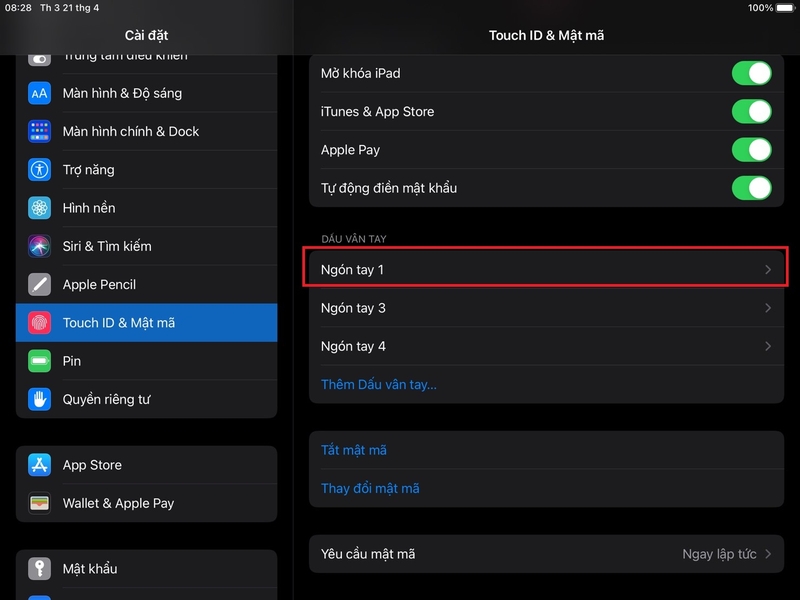Open Apple Pencil settings
Image resolution: width=800 pixels, height=600 pixels.
click(146, 285)
